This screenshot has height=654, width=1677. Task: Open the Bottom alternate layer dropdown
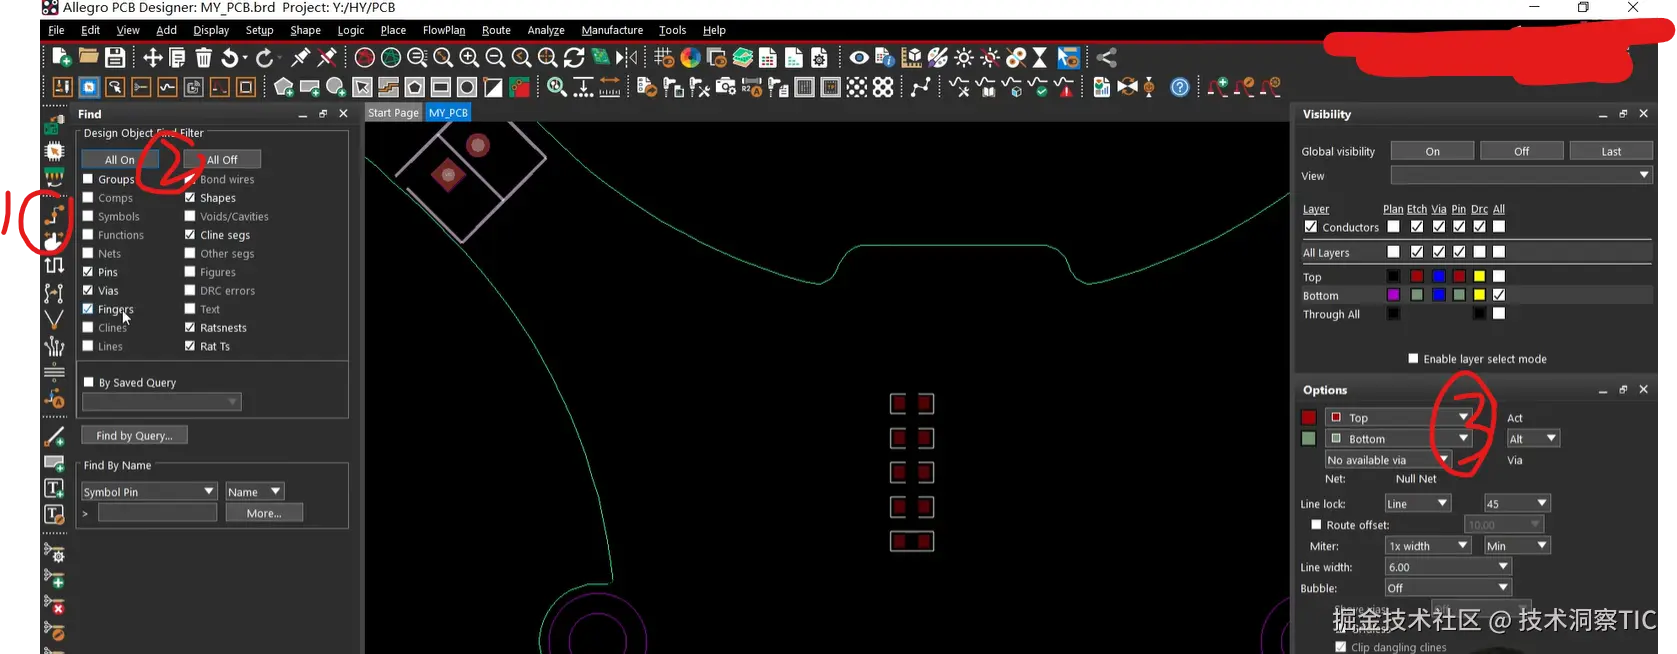click(x=1398, y=438)
